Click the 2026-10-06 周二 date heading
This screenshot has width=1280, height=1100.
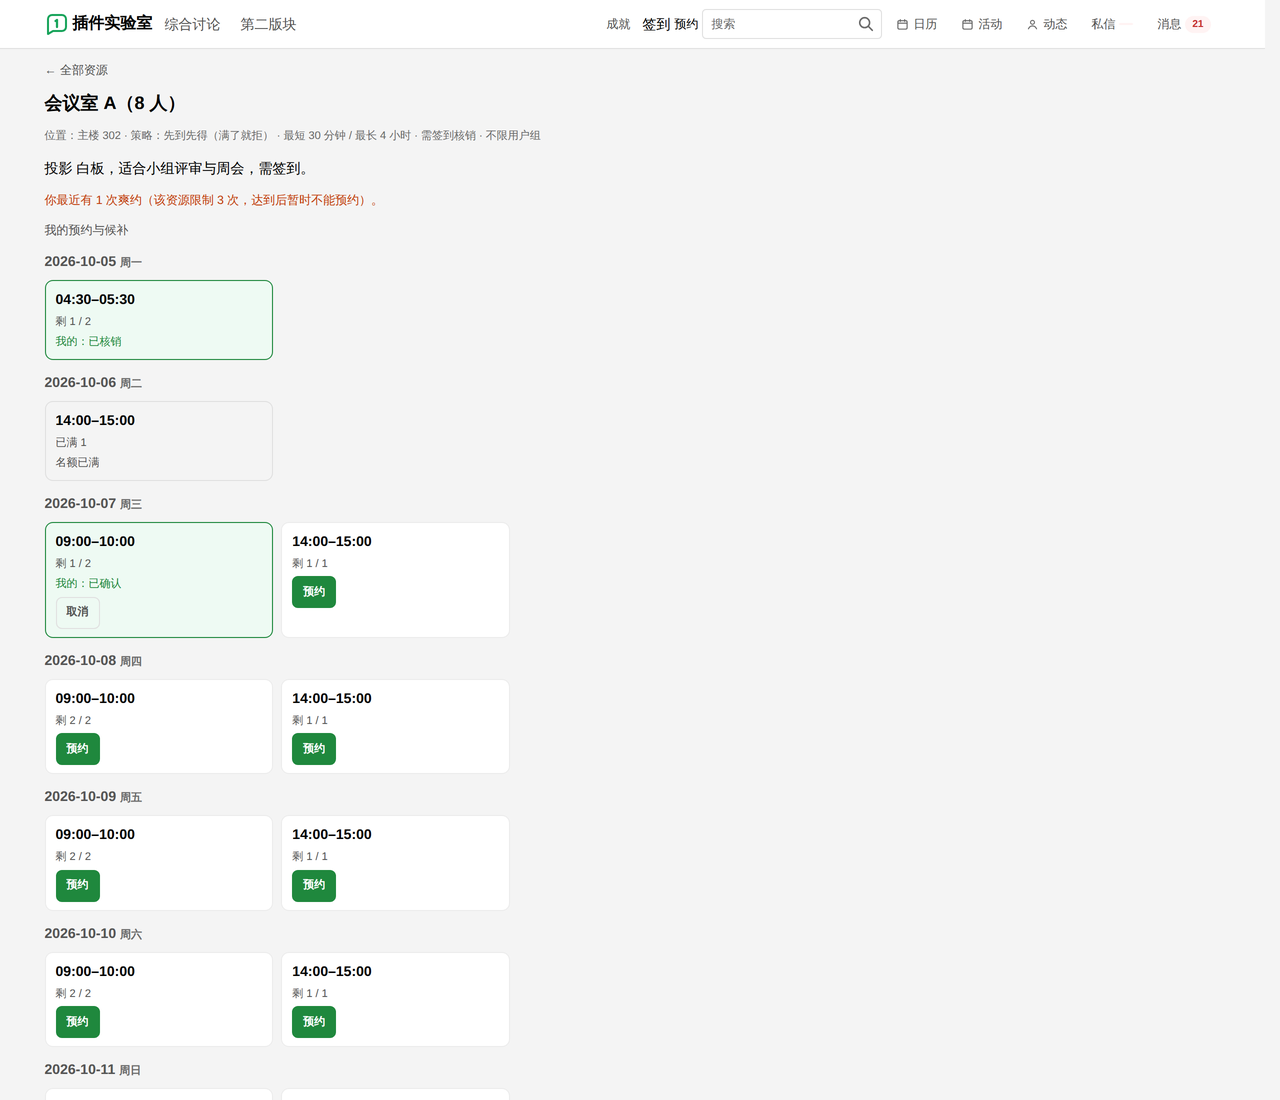click(x=93, y=383)
